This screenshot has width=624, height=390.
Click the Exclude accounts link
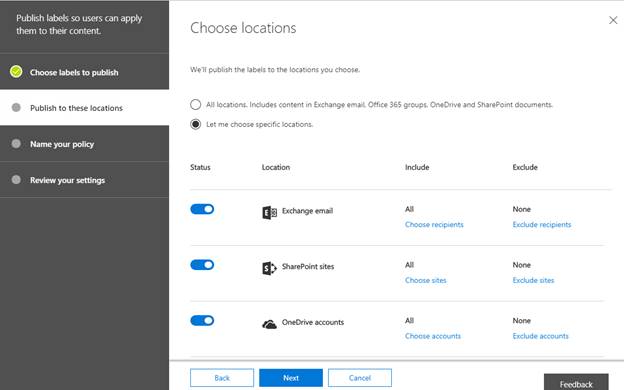pyautogui.click(x=540, y=336)
